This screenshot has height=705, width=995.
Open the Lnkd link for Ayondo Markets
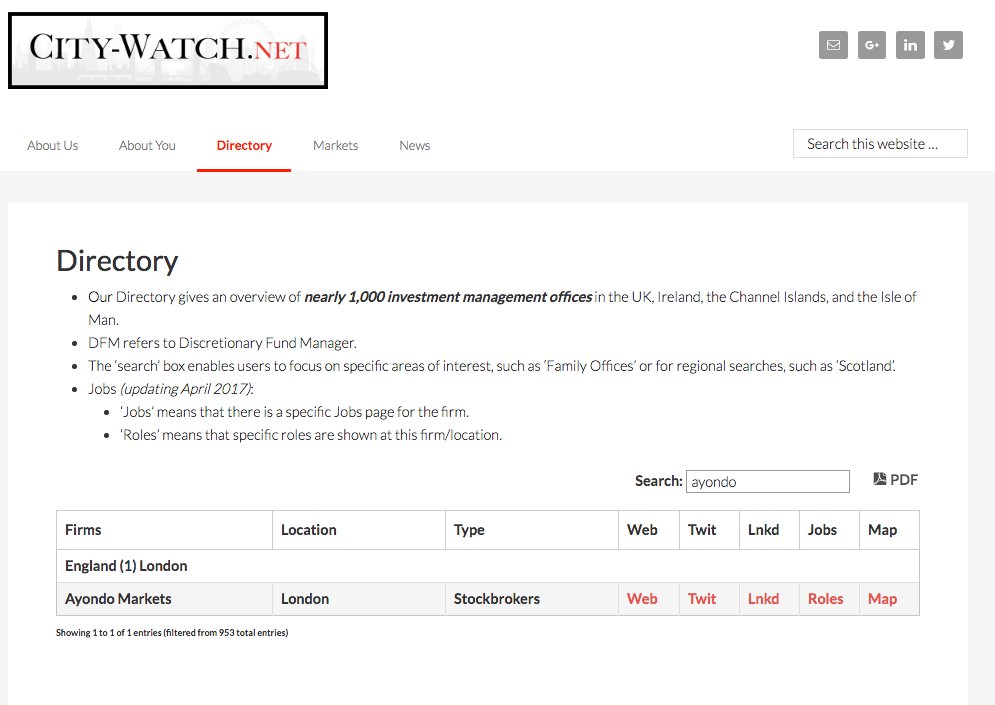[763, 598]
